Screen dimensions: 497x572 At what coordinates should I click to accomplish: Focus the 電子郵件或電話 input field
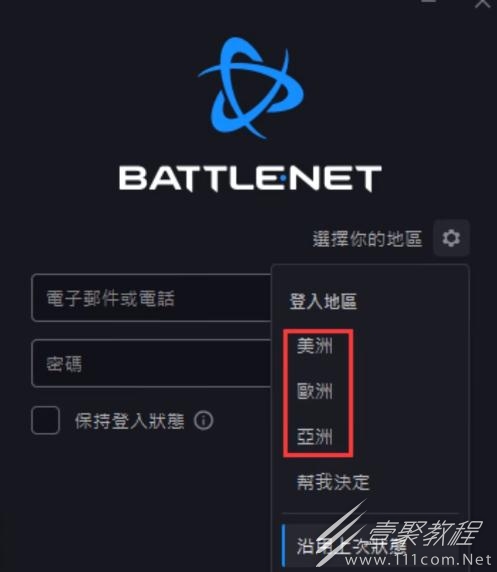click(x=151, y=298)
